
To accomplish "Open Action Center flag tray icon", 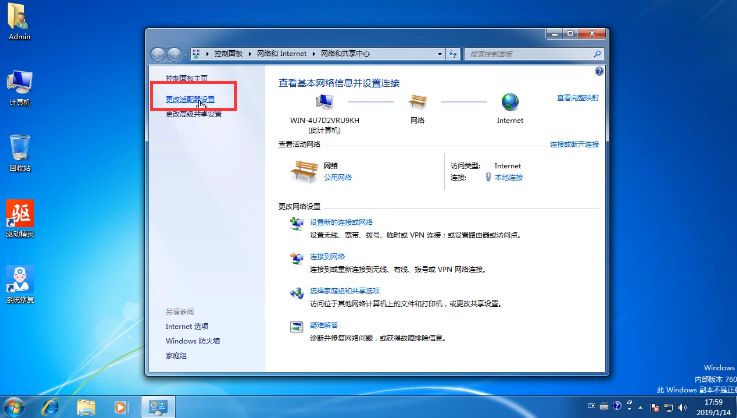I will (x=654, y=408).
